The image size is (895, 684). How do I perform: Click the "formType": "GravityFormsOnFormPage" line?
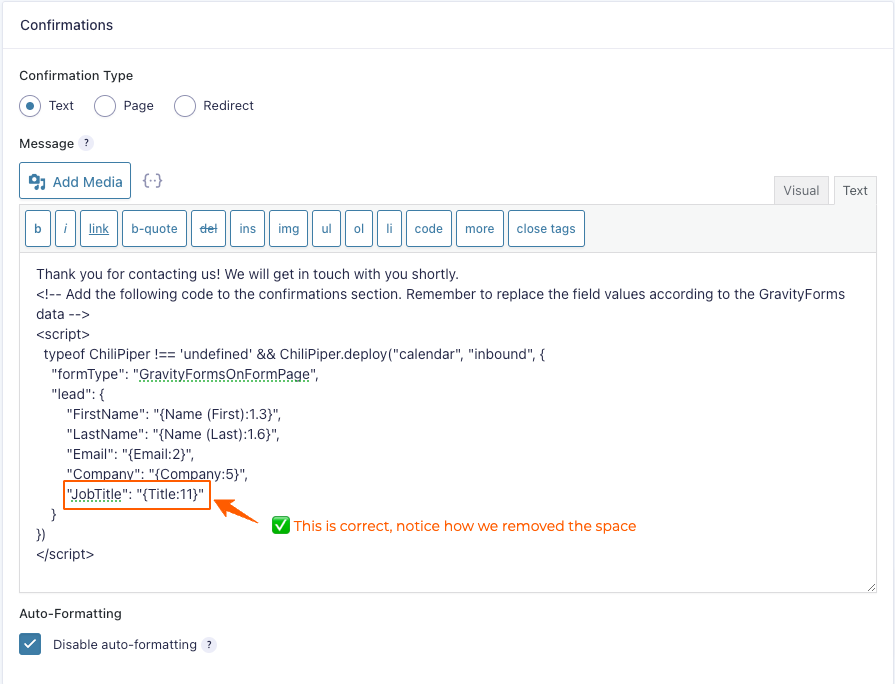point(185,374)
